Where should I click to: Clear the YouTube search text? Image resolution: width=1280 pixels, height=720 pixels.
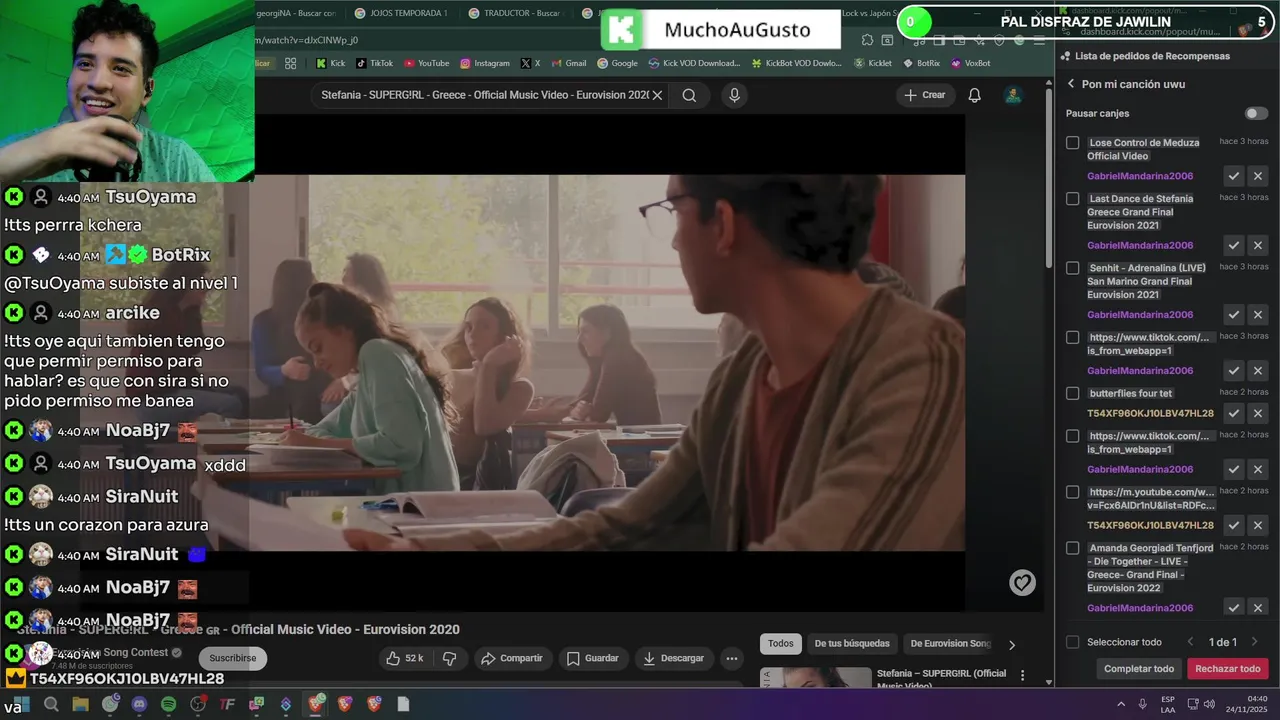click(657, 95)
